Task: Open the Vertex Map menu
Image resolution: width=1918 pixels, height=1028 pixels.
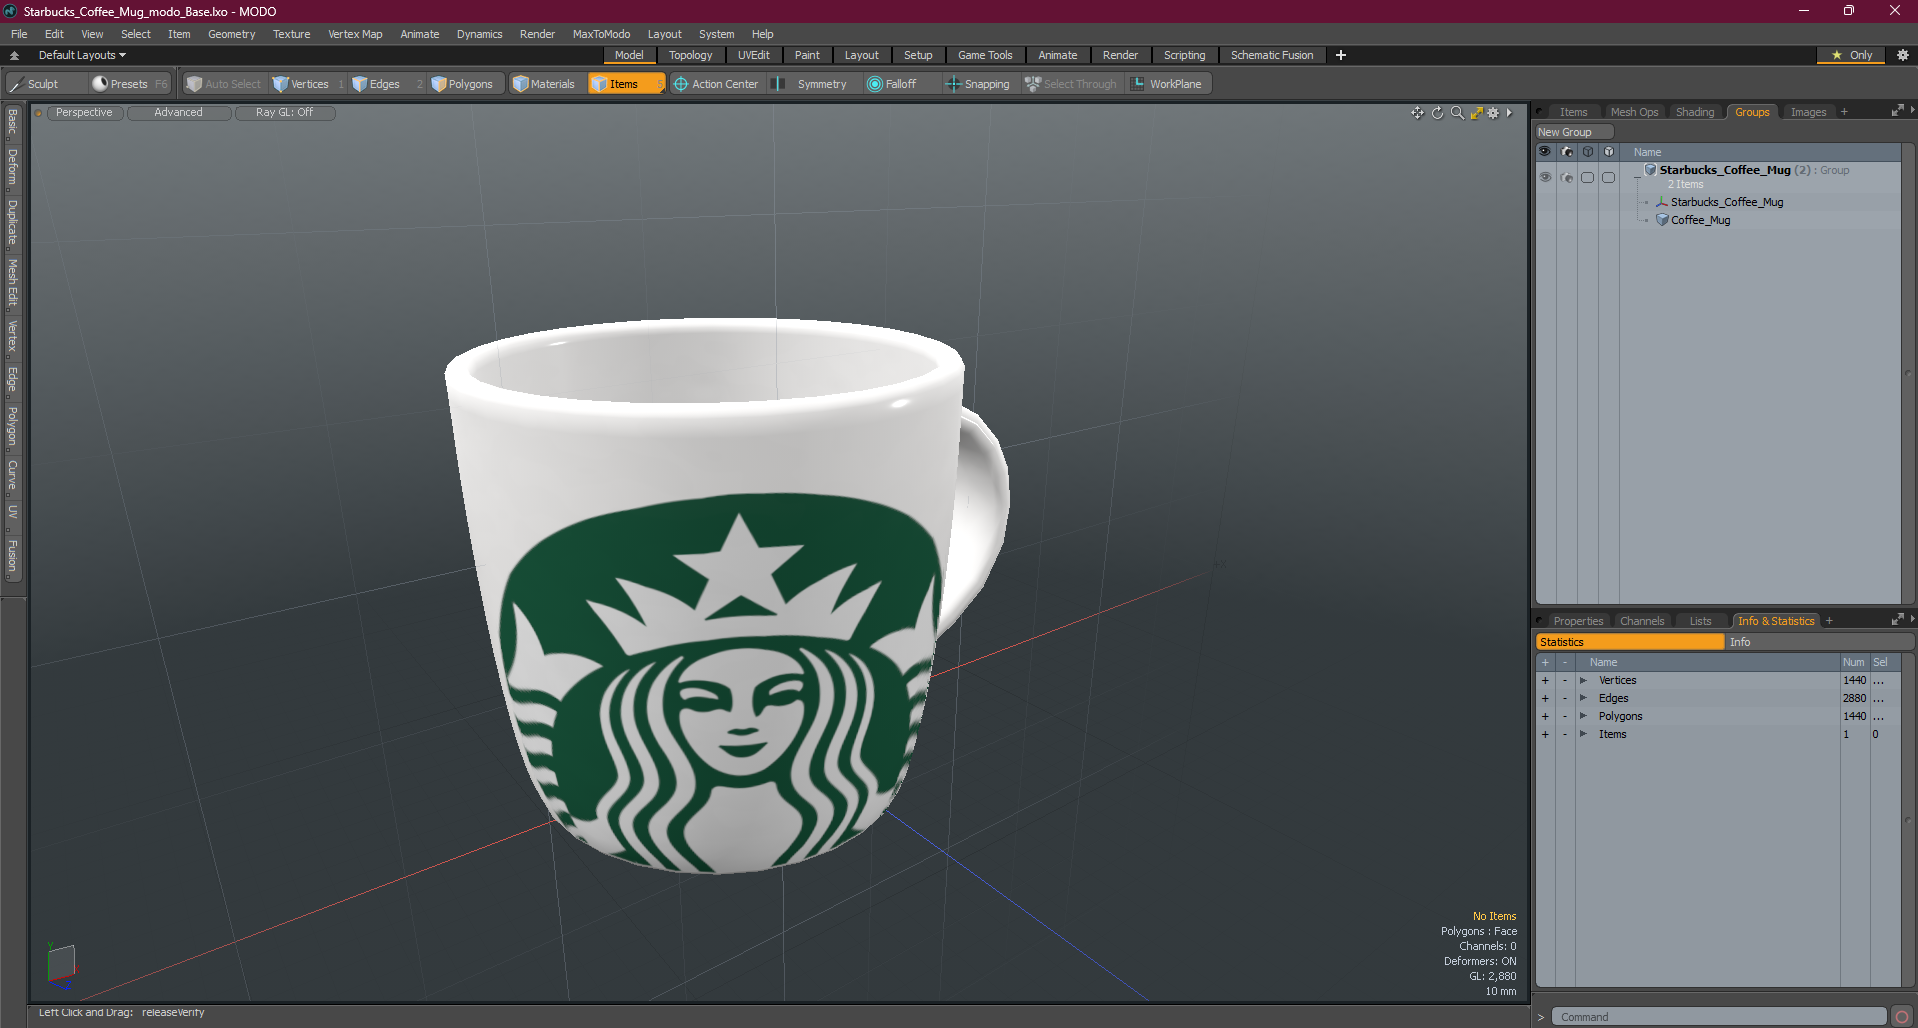Action: pyautogui.click(x=355, y=34)
